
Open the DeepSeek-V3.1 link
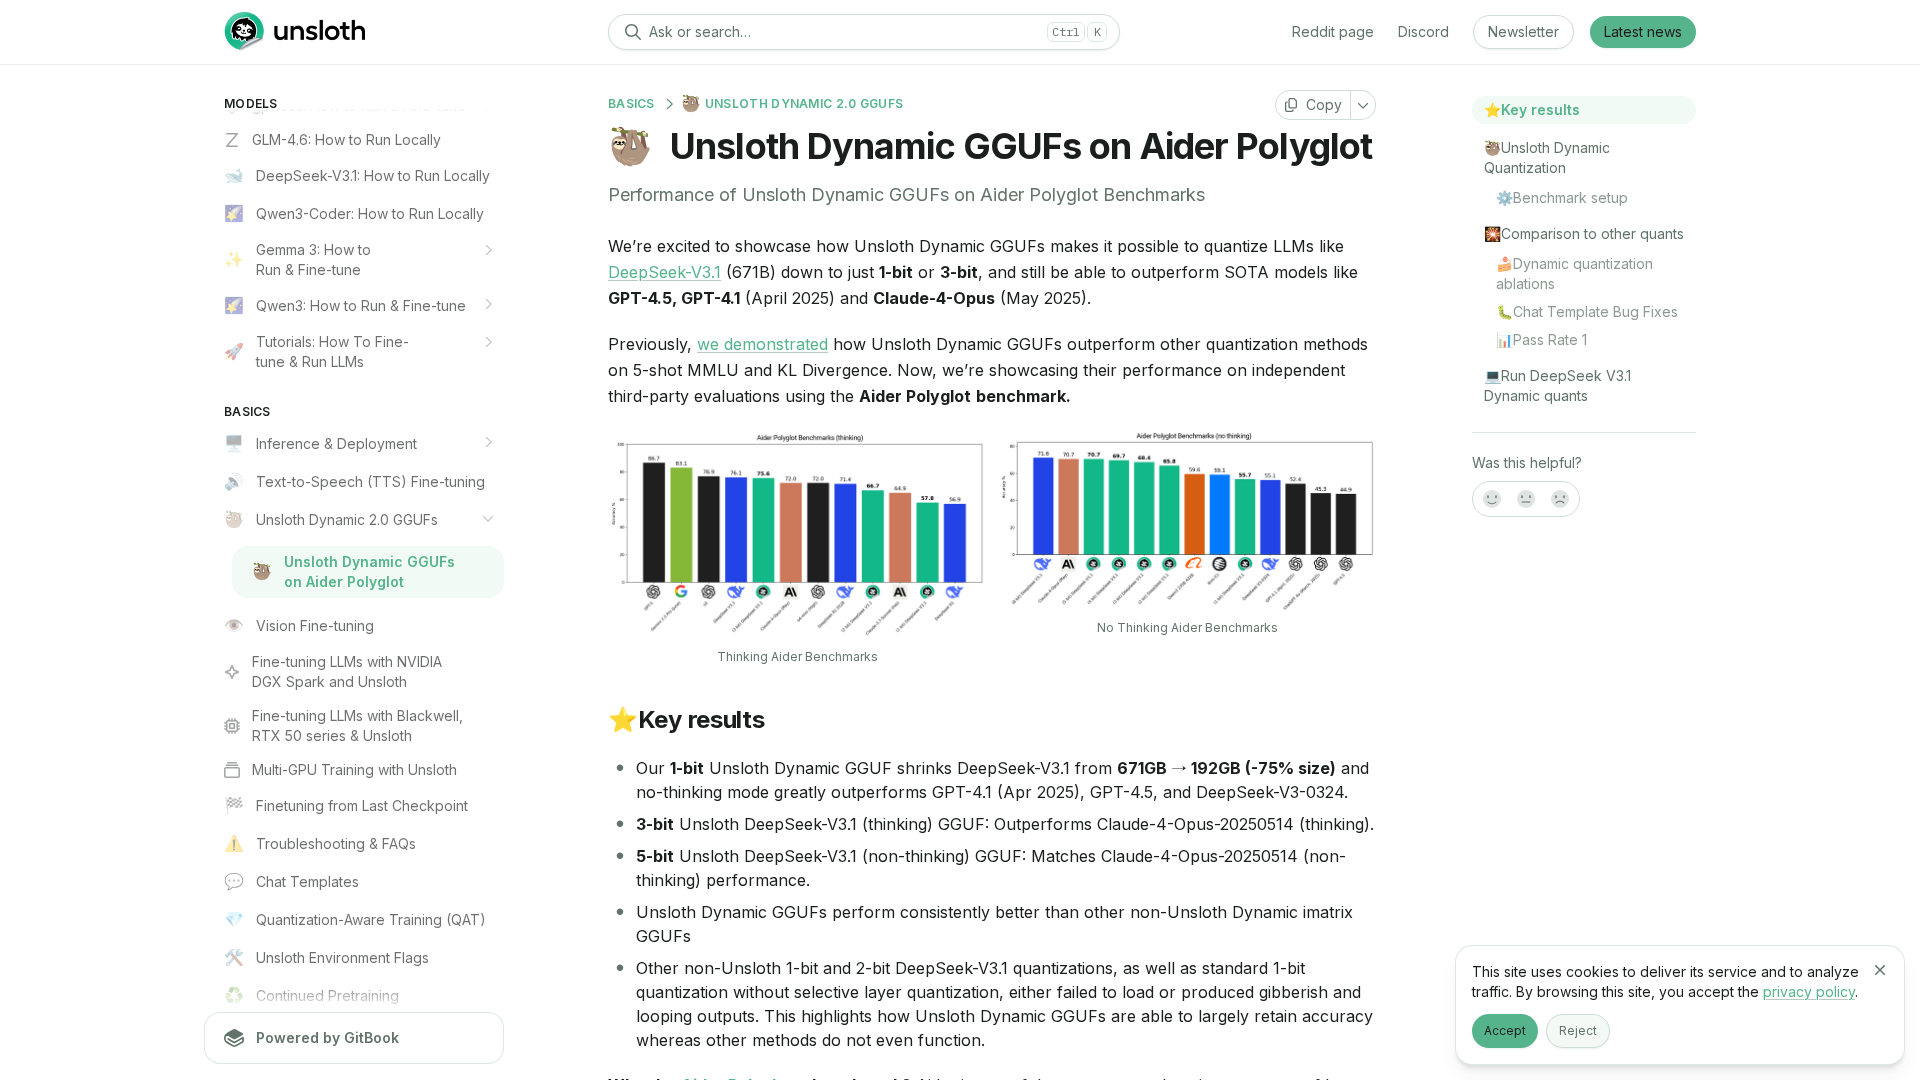(x=664, y=272)
